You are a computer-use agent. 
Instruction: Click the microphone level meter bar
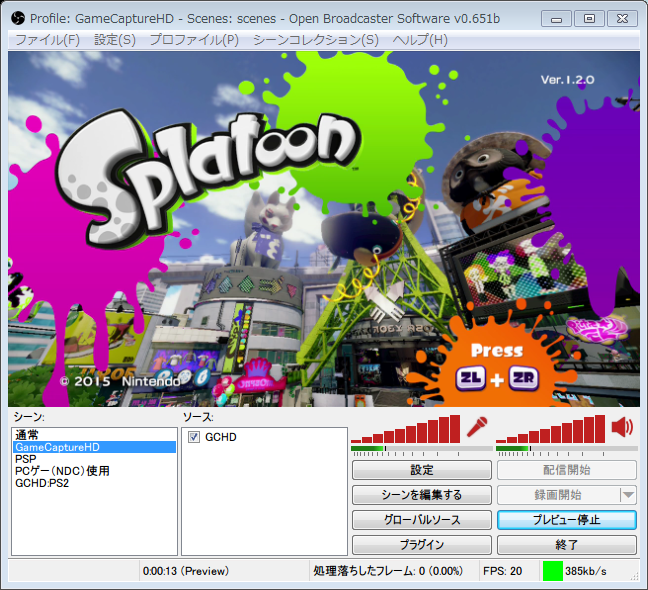pos(422,449)
